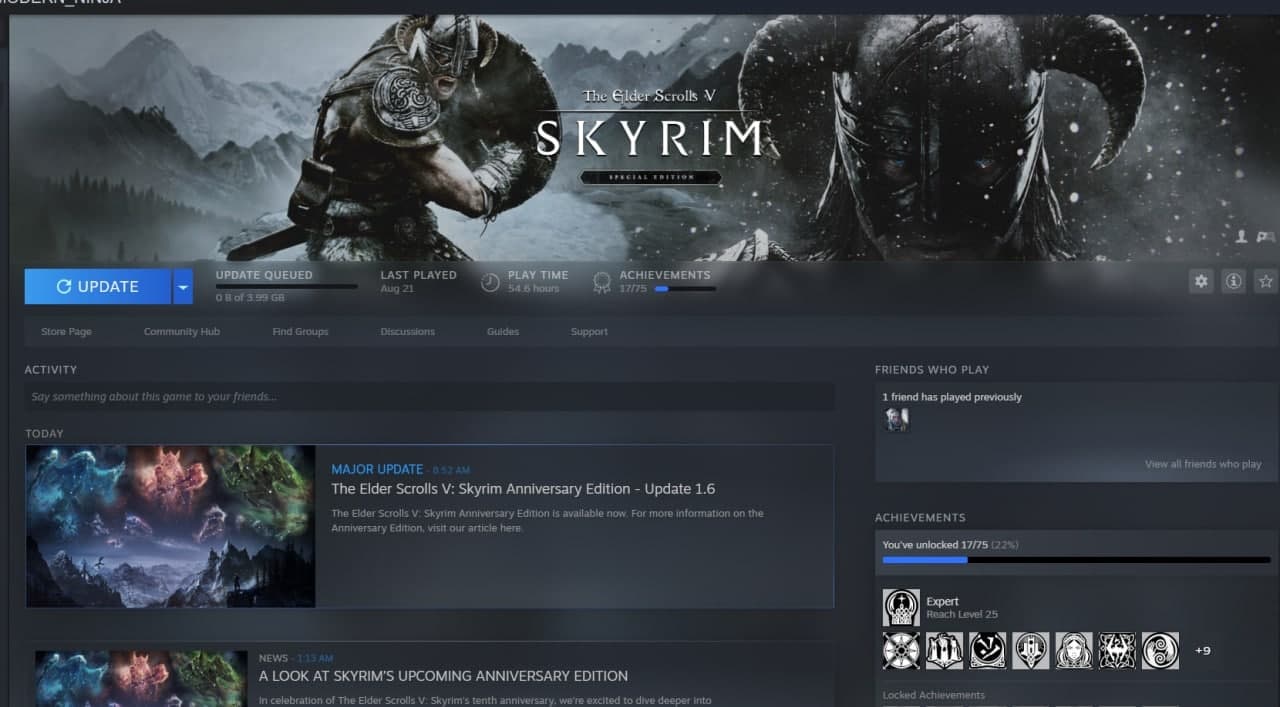
Task: Click the '0 B of 3.99 GB' text
Action: coord(250,298)
